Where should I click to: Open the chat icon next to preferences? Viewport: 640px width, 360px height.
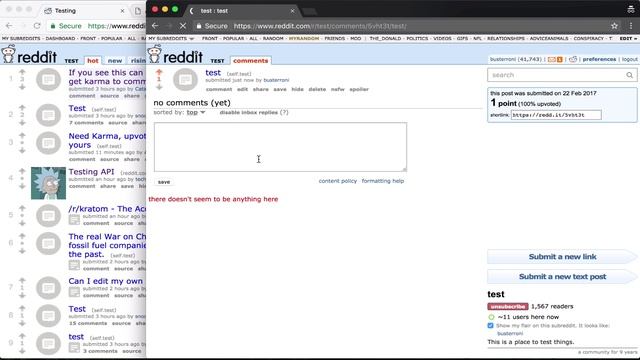coord(573,60)
